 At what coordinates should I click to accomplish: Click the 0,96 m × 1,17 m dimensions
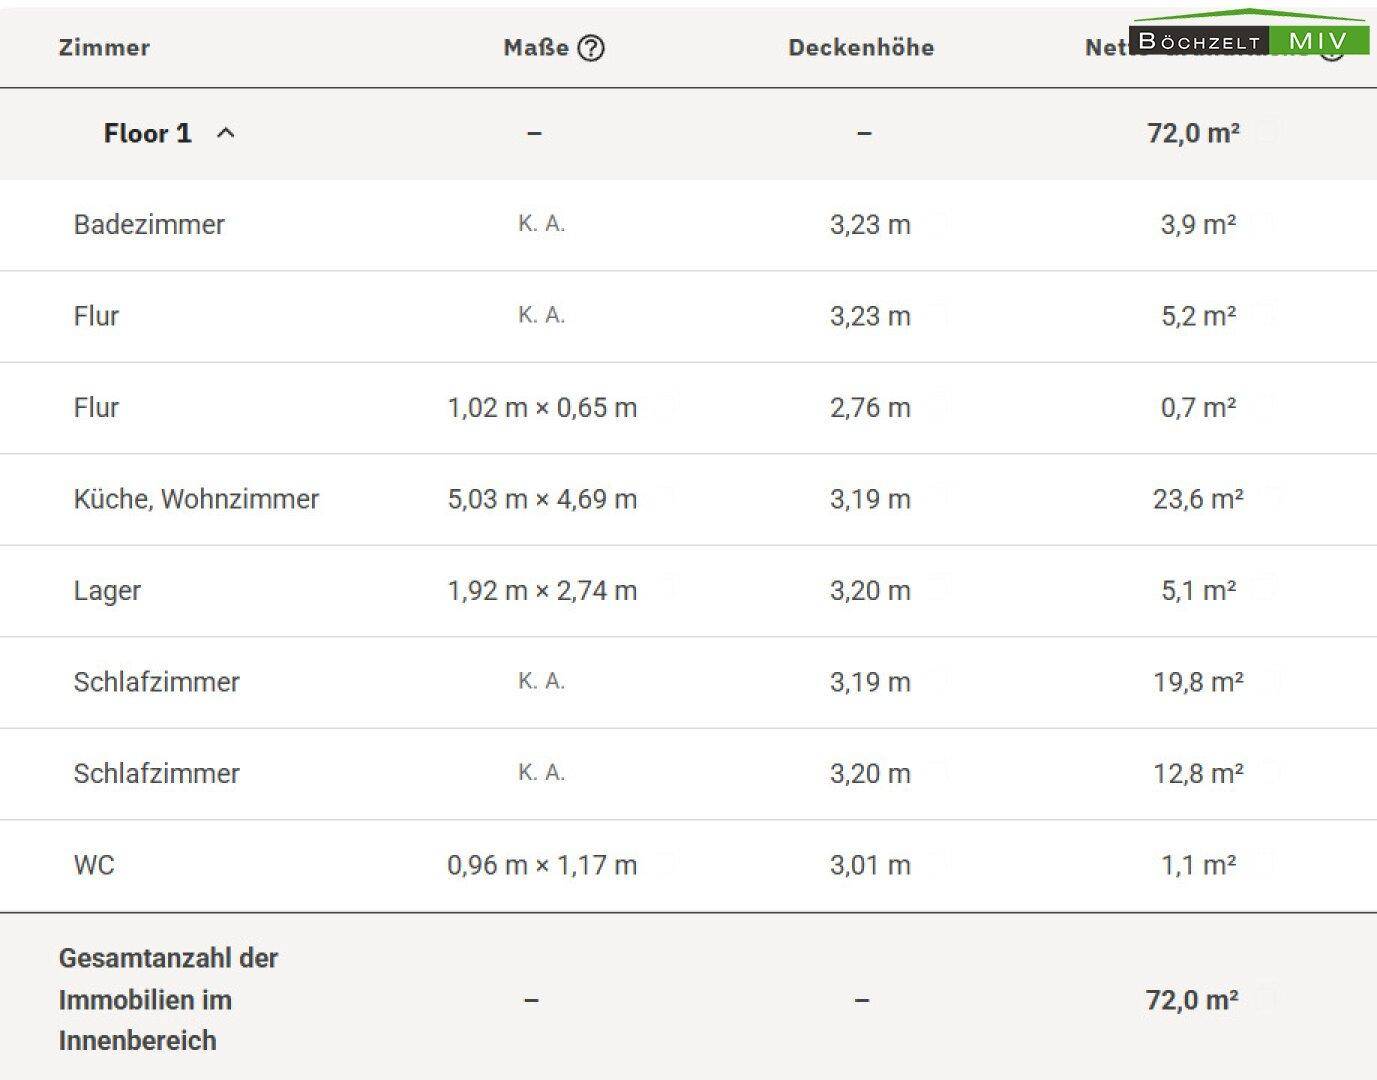click(x=542, y=865)
